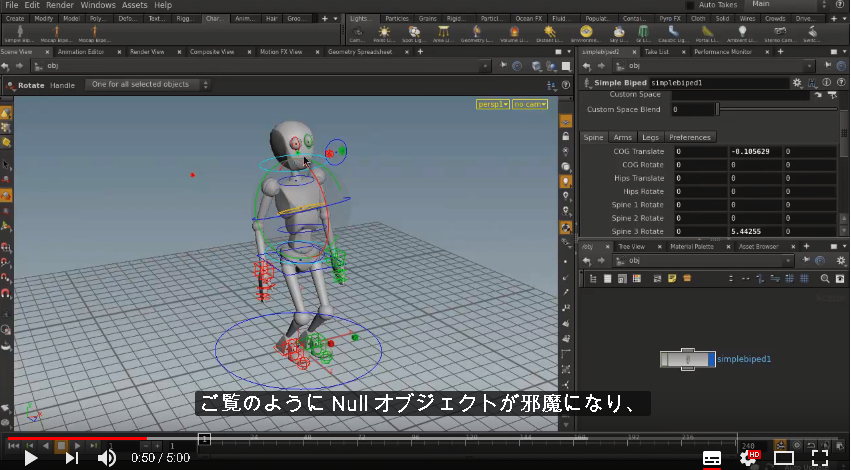This screenshot has height=470, width=851.
Task: Open the persp1 viewport dropdown
Action: pos(493,104)
